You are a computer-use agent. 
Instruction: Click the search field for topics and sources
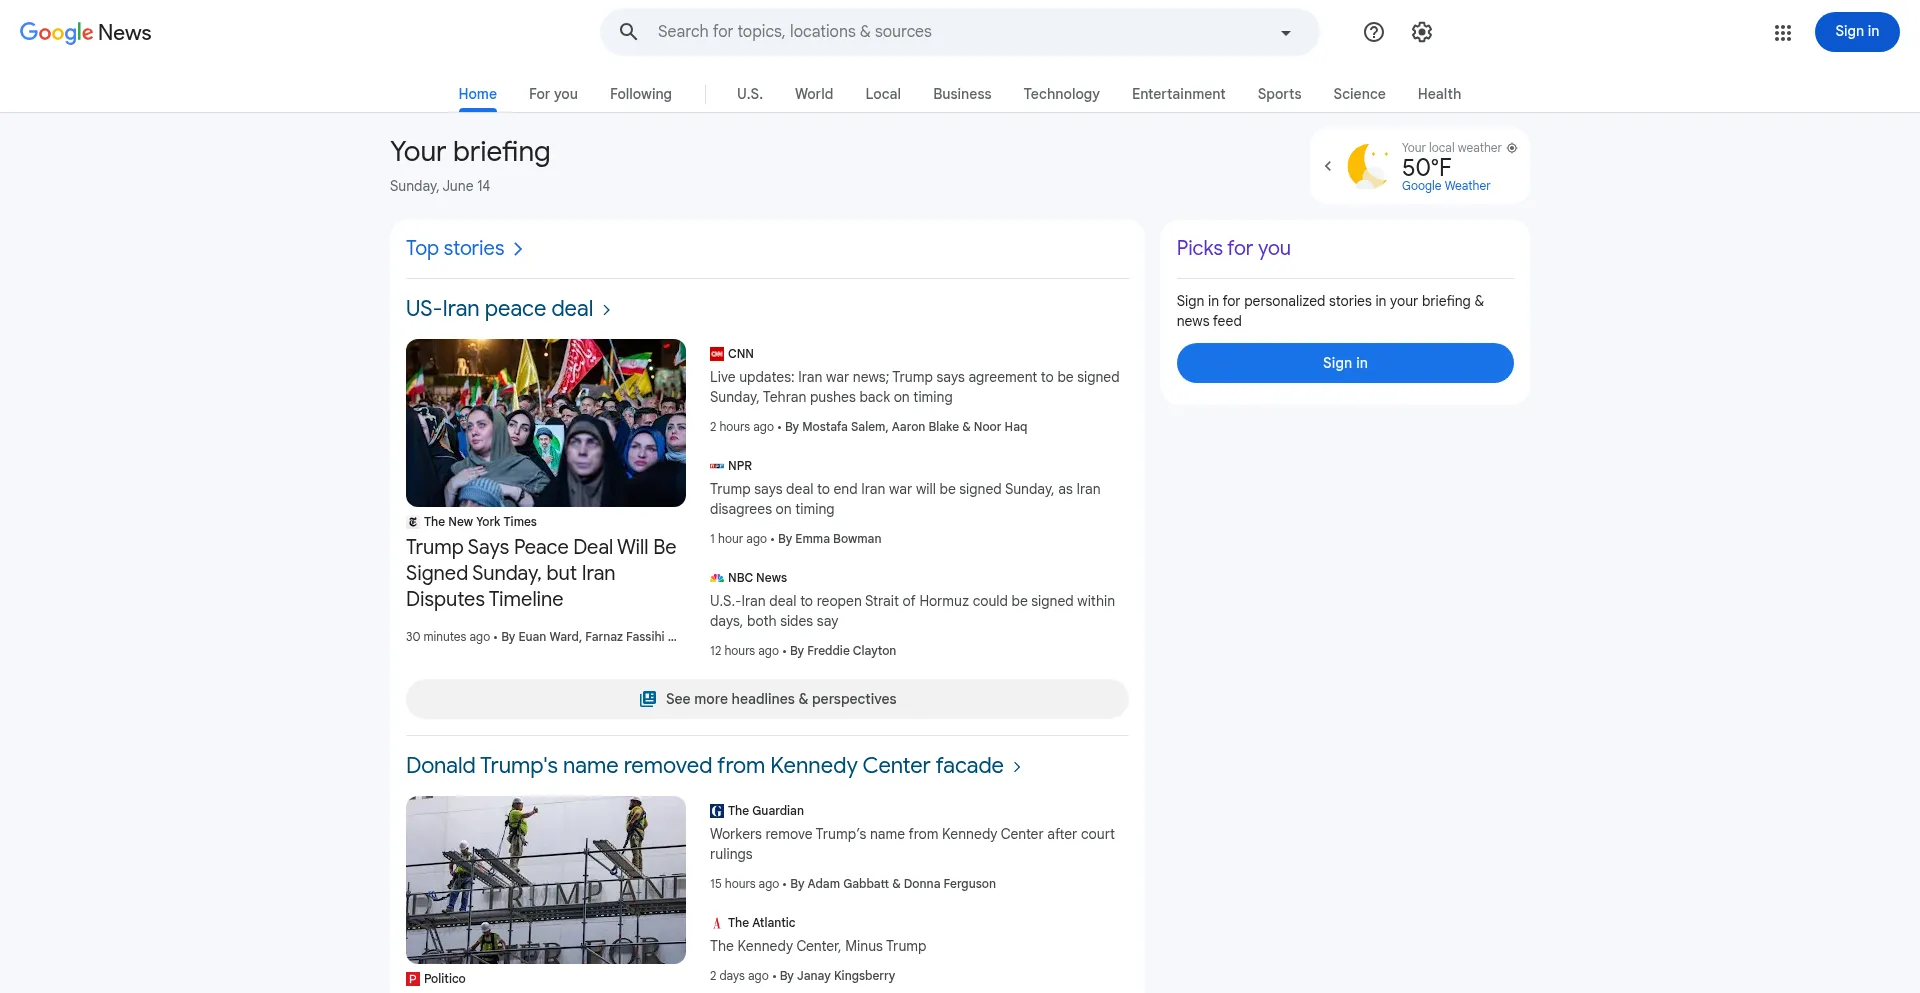960,32
